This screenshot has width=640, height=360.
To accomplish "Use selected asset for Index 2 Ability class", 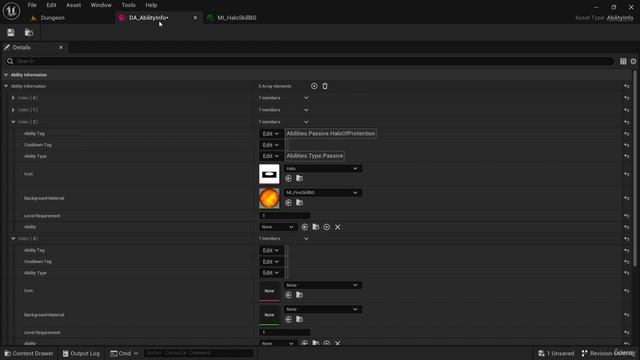I will (x=304, y=227).
